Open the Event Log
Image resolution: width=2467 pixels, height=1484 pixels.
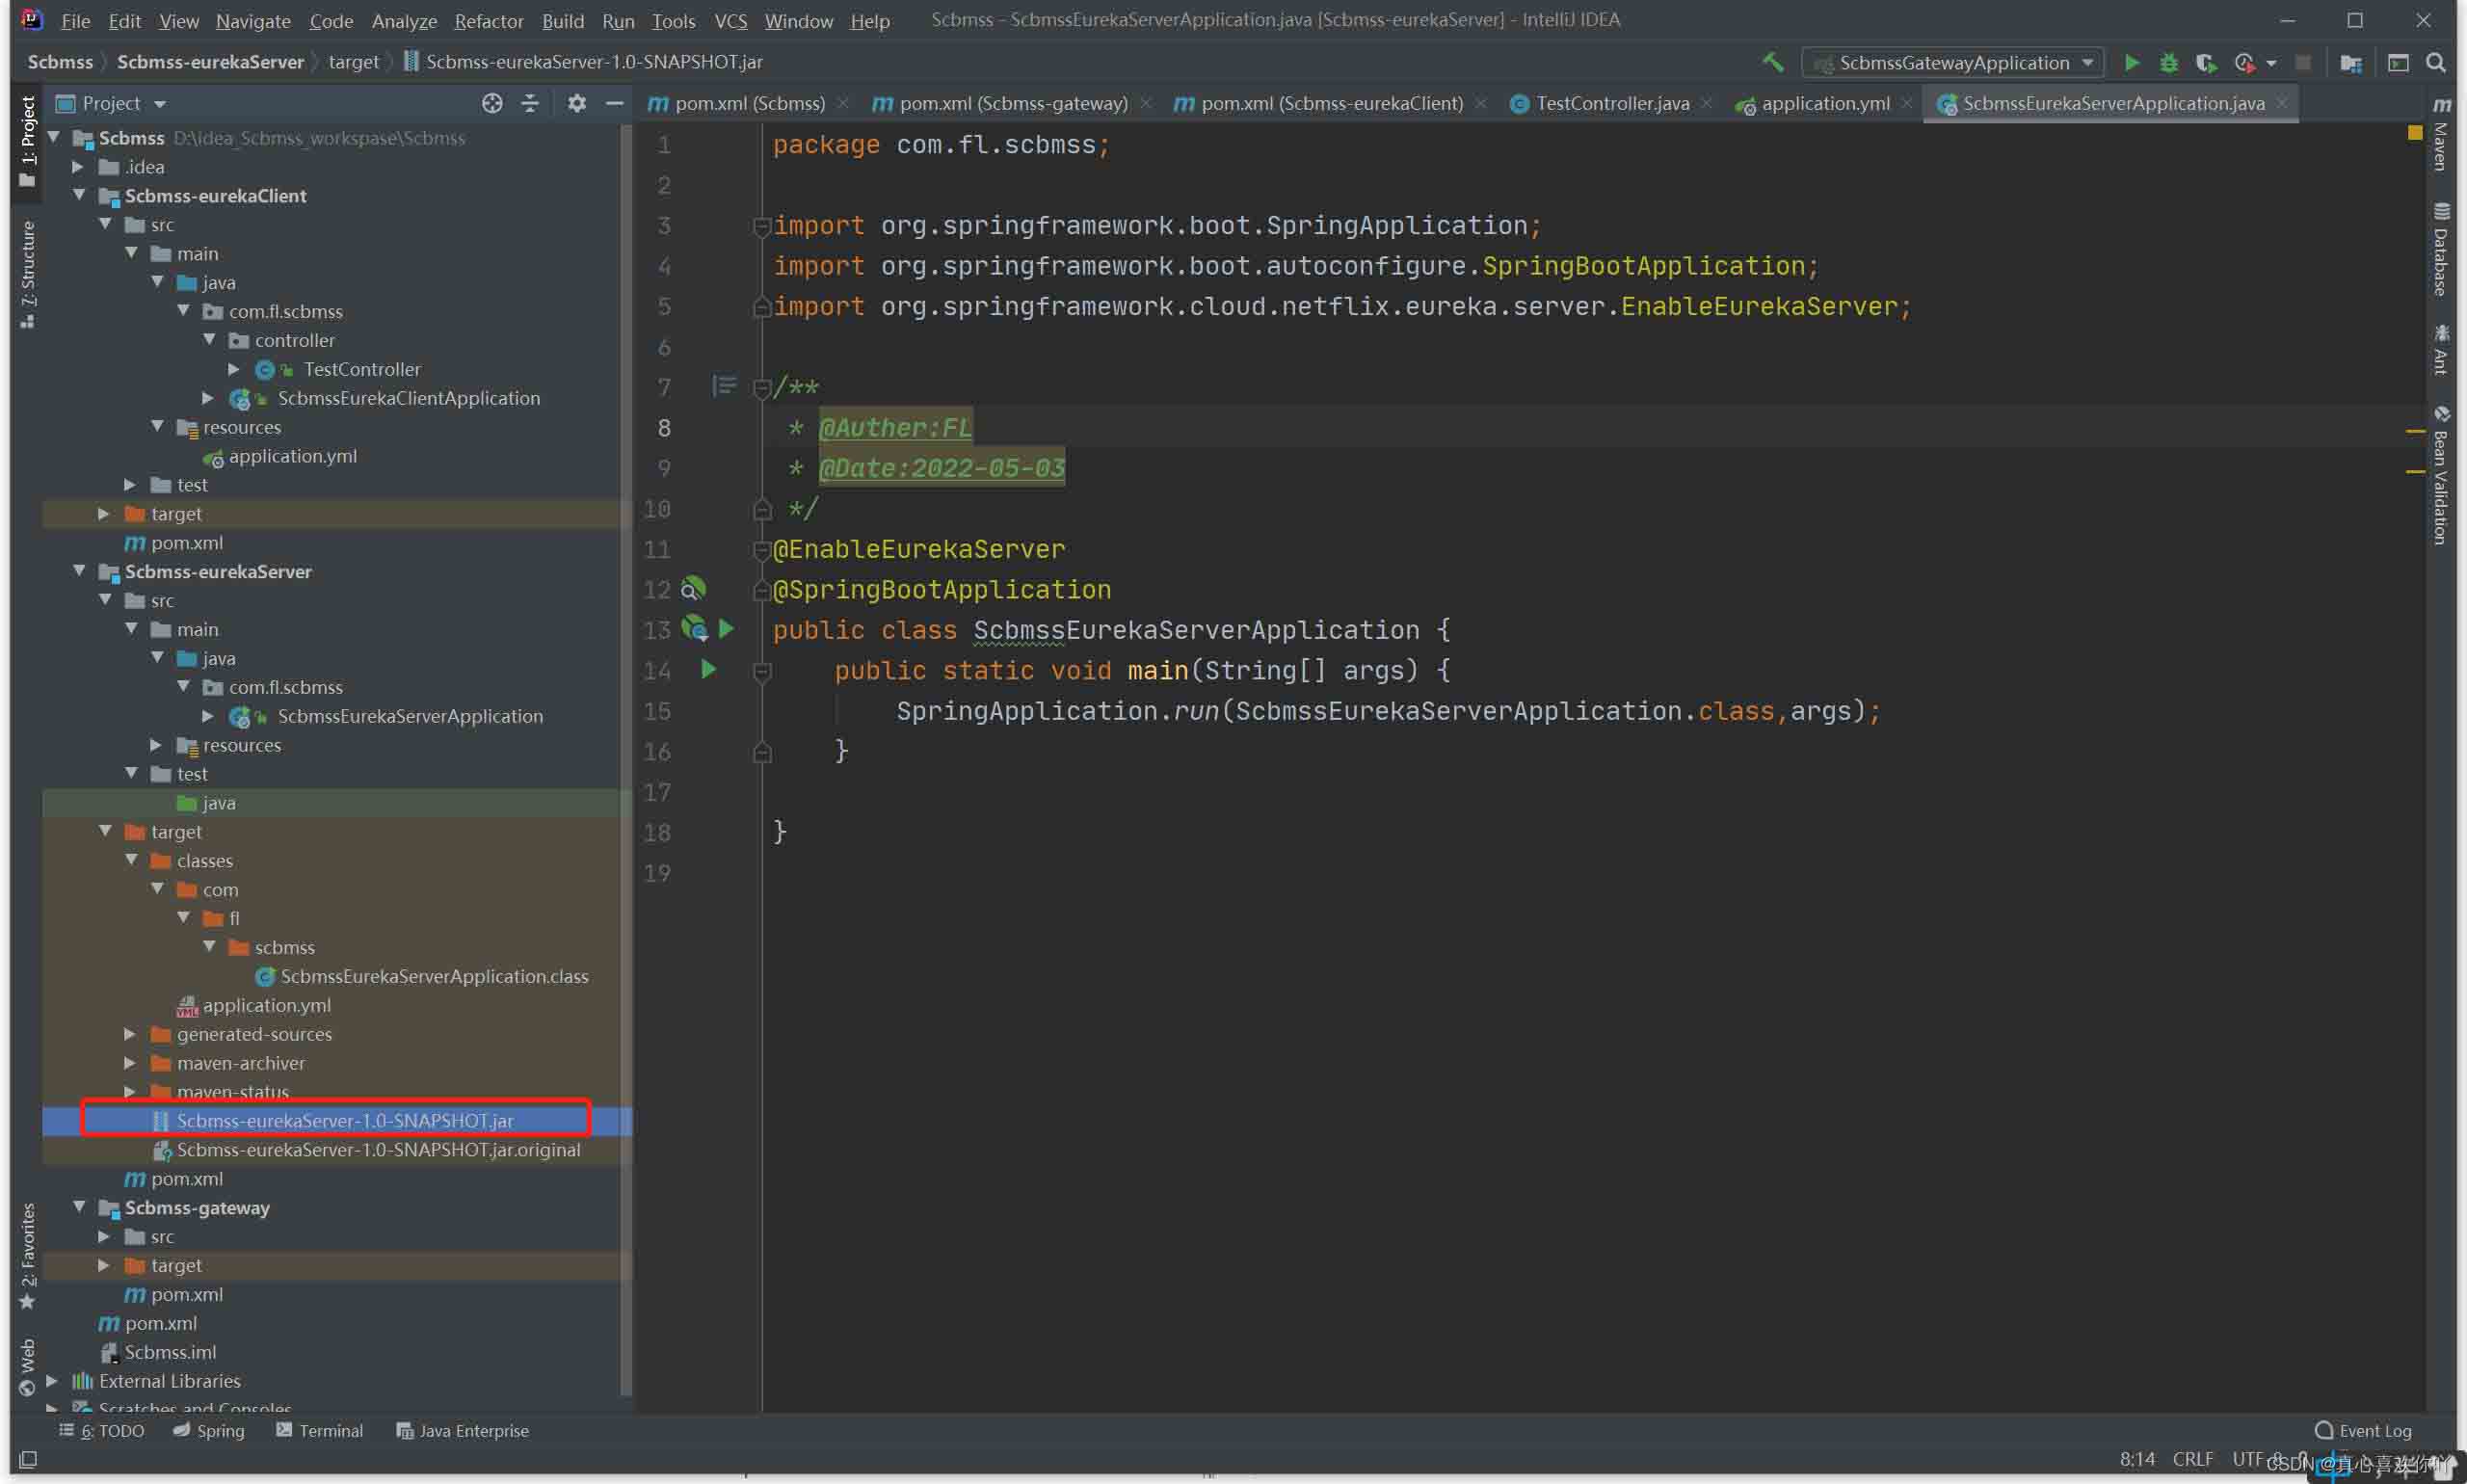[2363, 1431]
